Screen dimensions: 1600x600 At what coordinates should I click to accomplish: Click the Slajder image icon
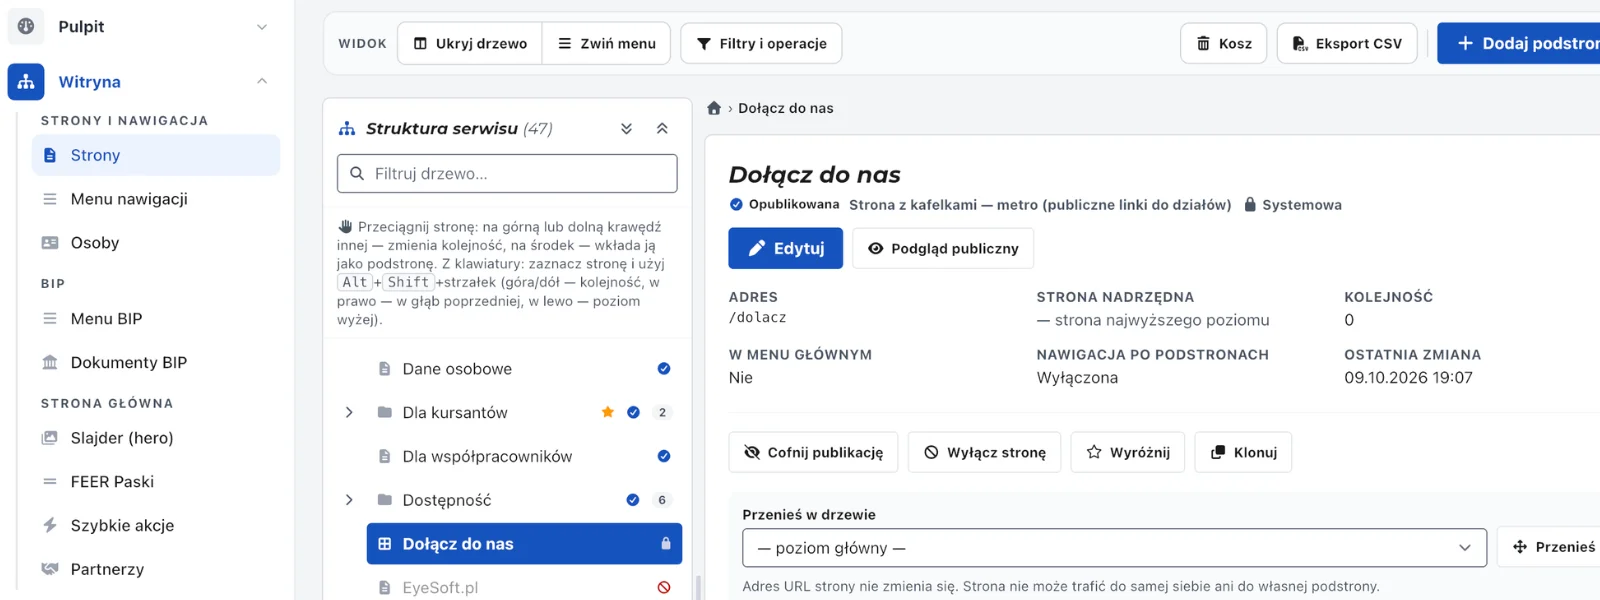[x=50, y=438]
